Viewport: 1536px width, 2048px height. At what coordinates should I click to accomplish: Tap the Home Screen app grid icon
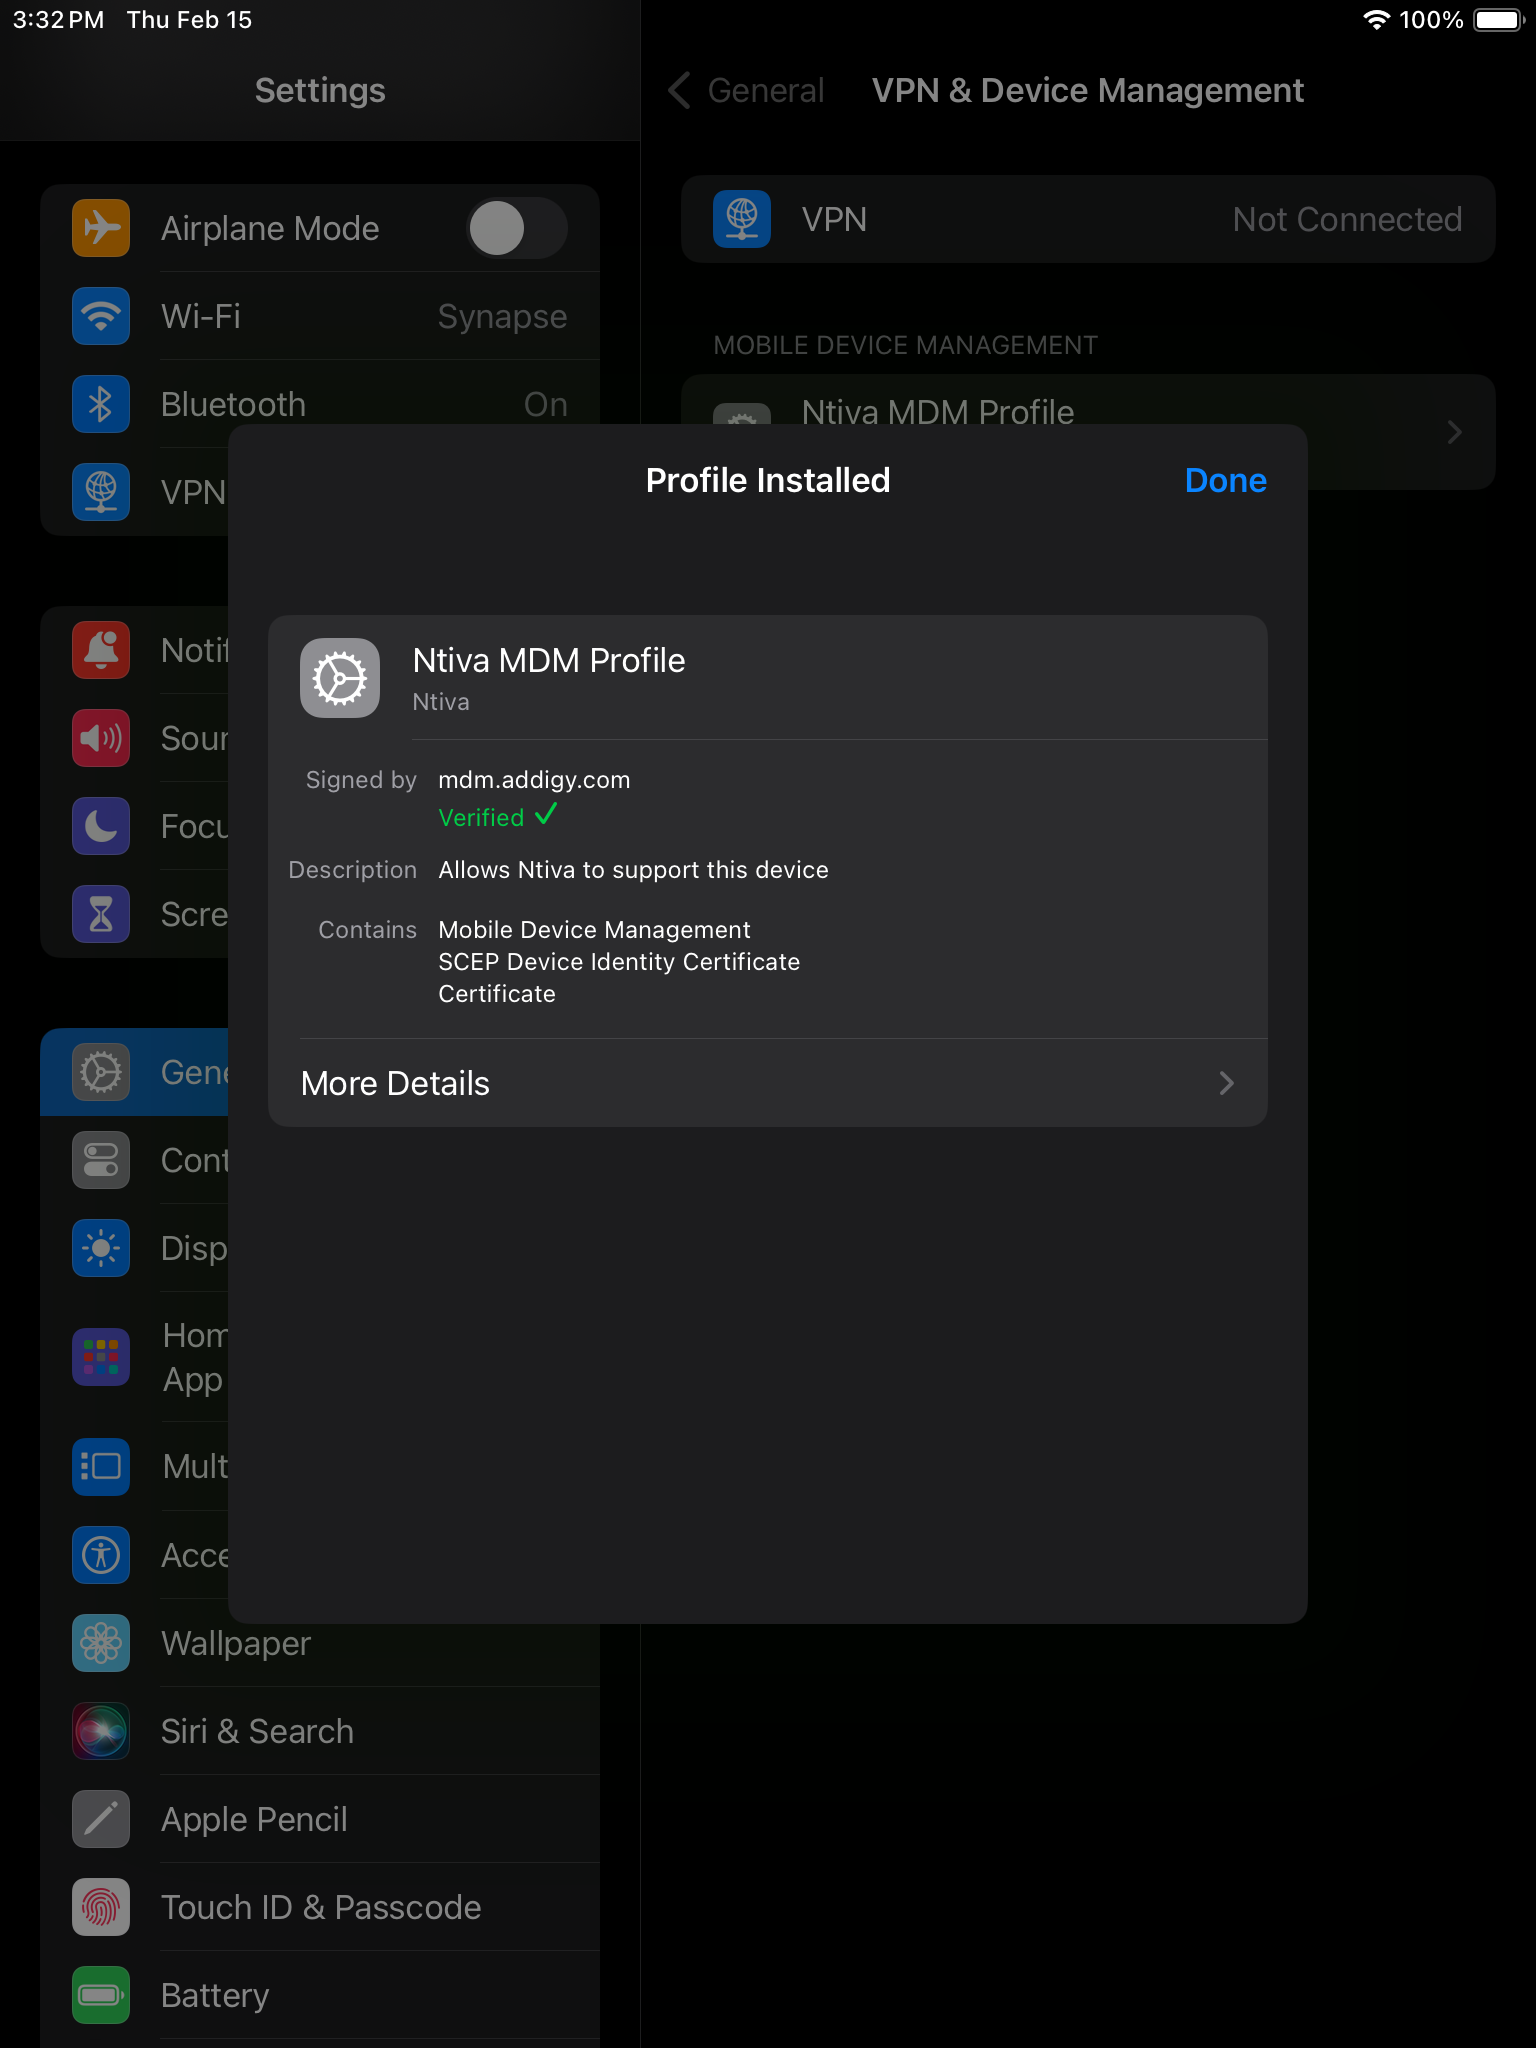coord(101,1357)
